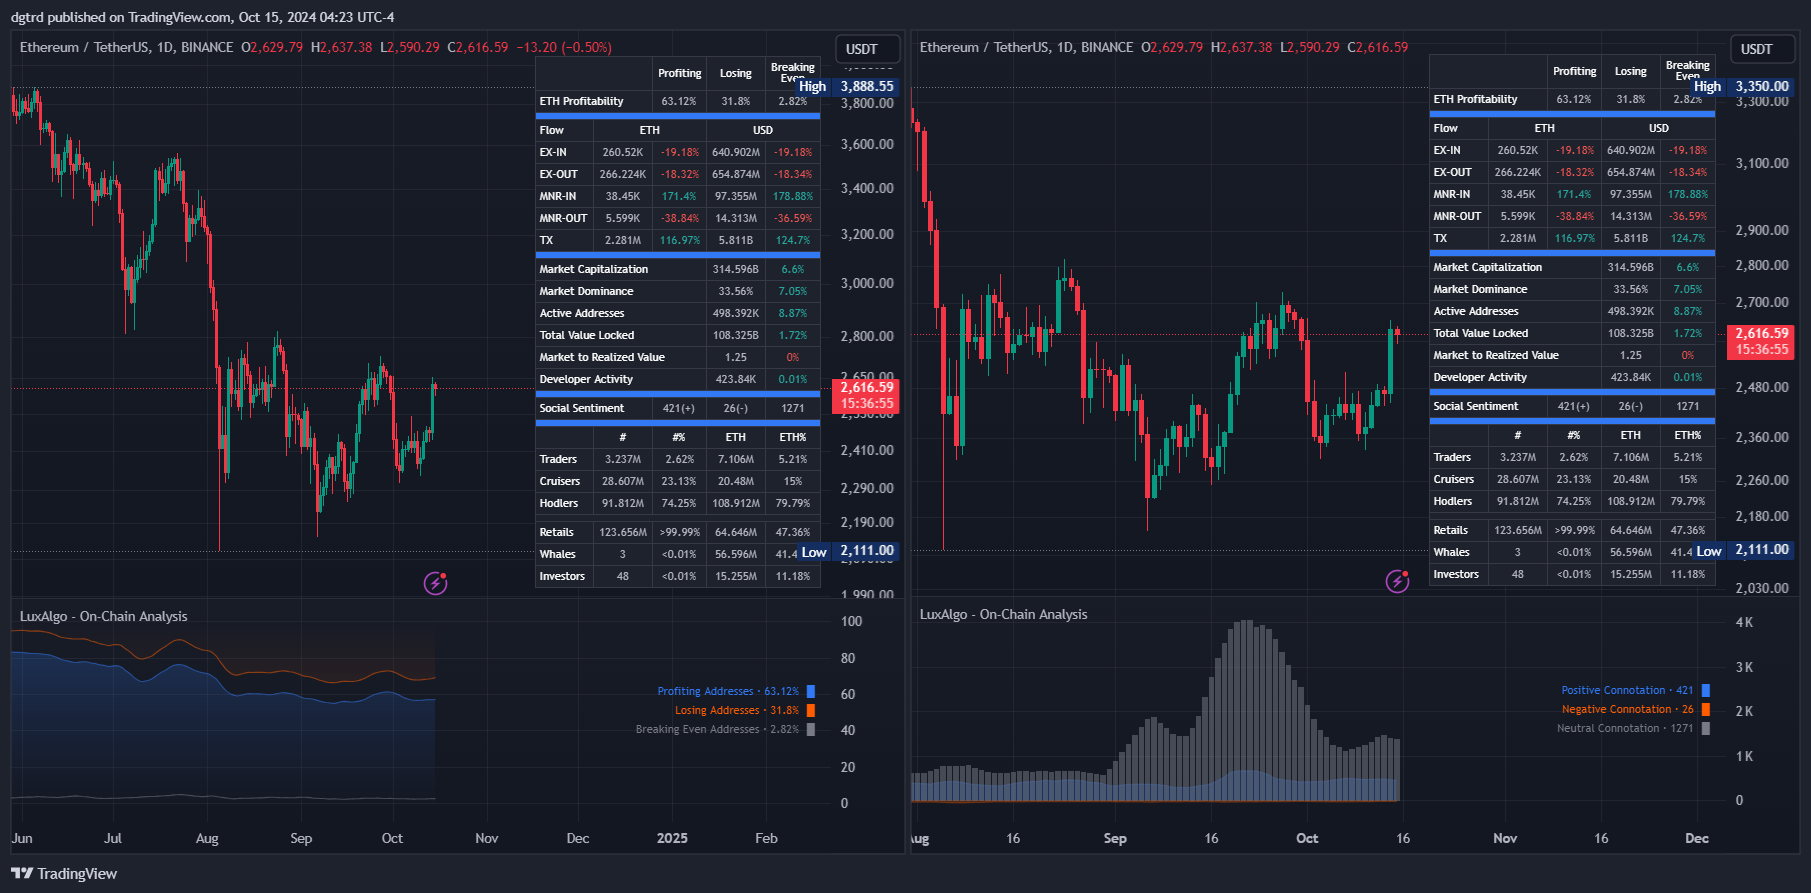Click the purple lightning icon on left chart
Screen dimensions: 1811x893
point(436,583)
